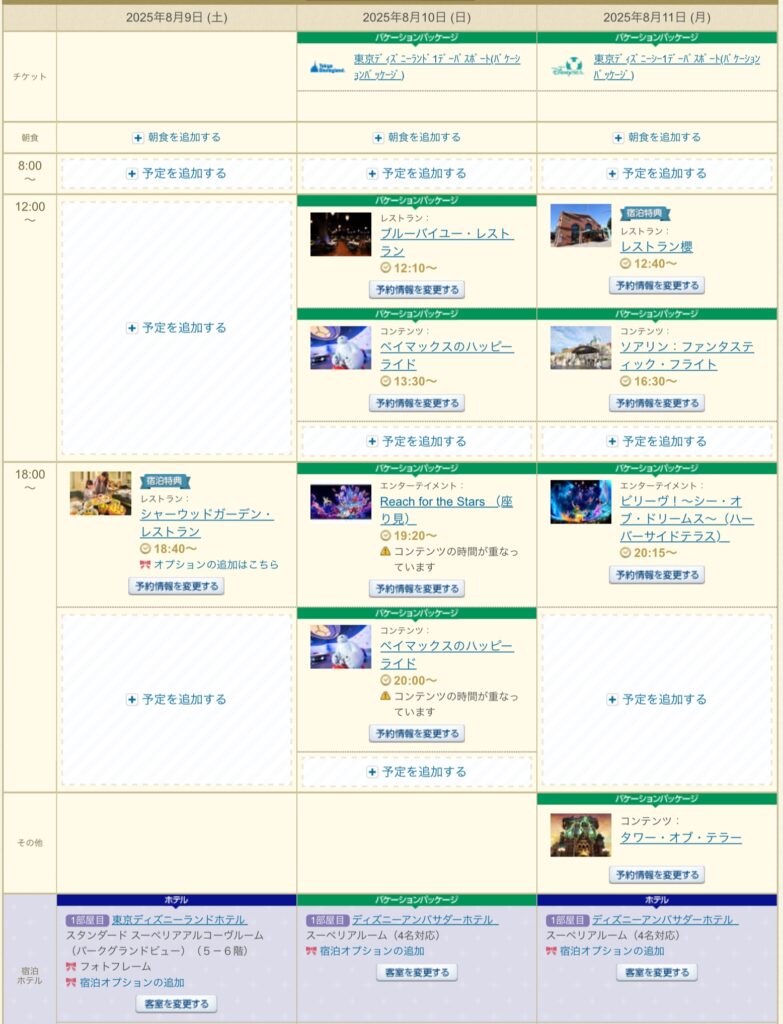Screen dimensions: 783x1024
Task: Add afternoon plan below Baymax on August 10
Action: (417, 441)
